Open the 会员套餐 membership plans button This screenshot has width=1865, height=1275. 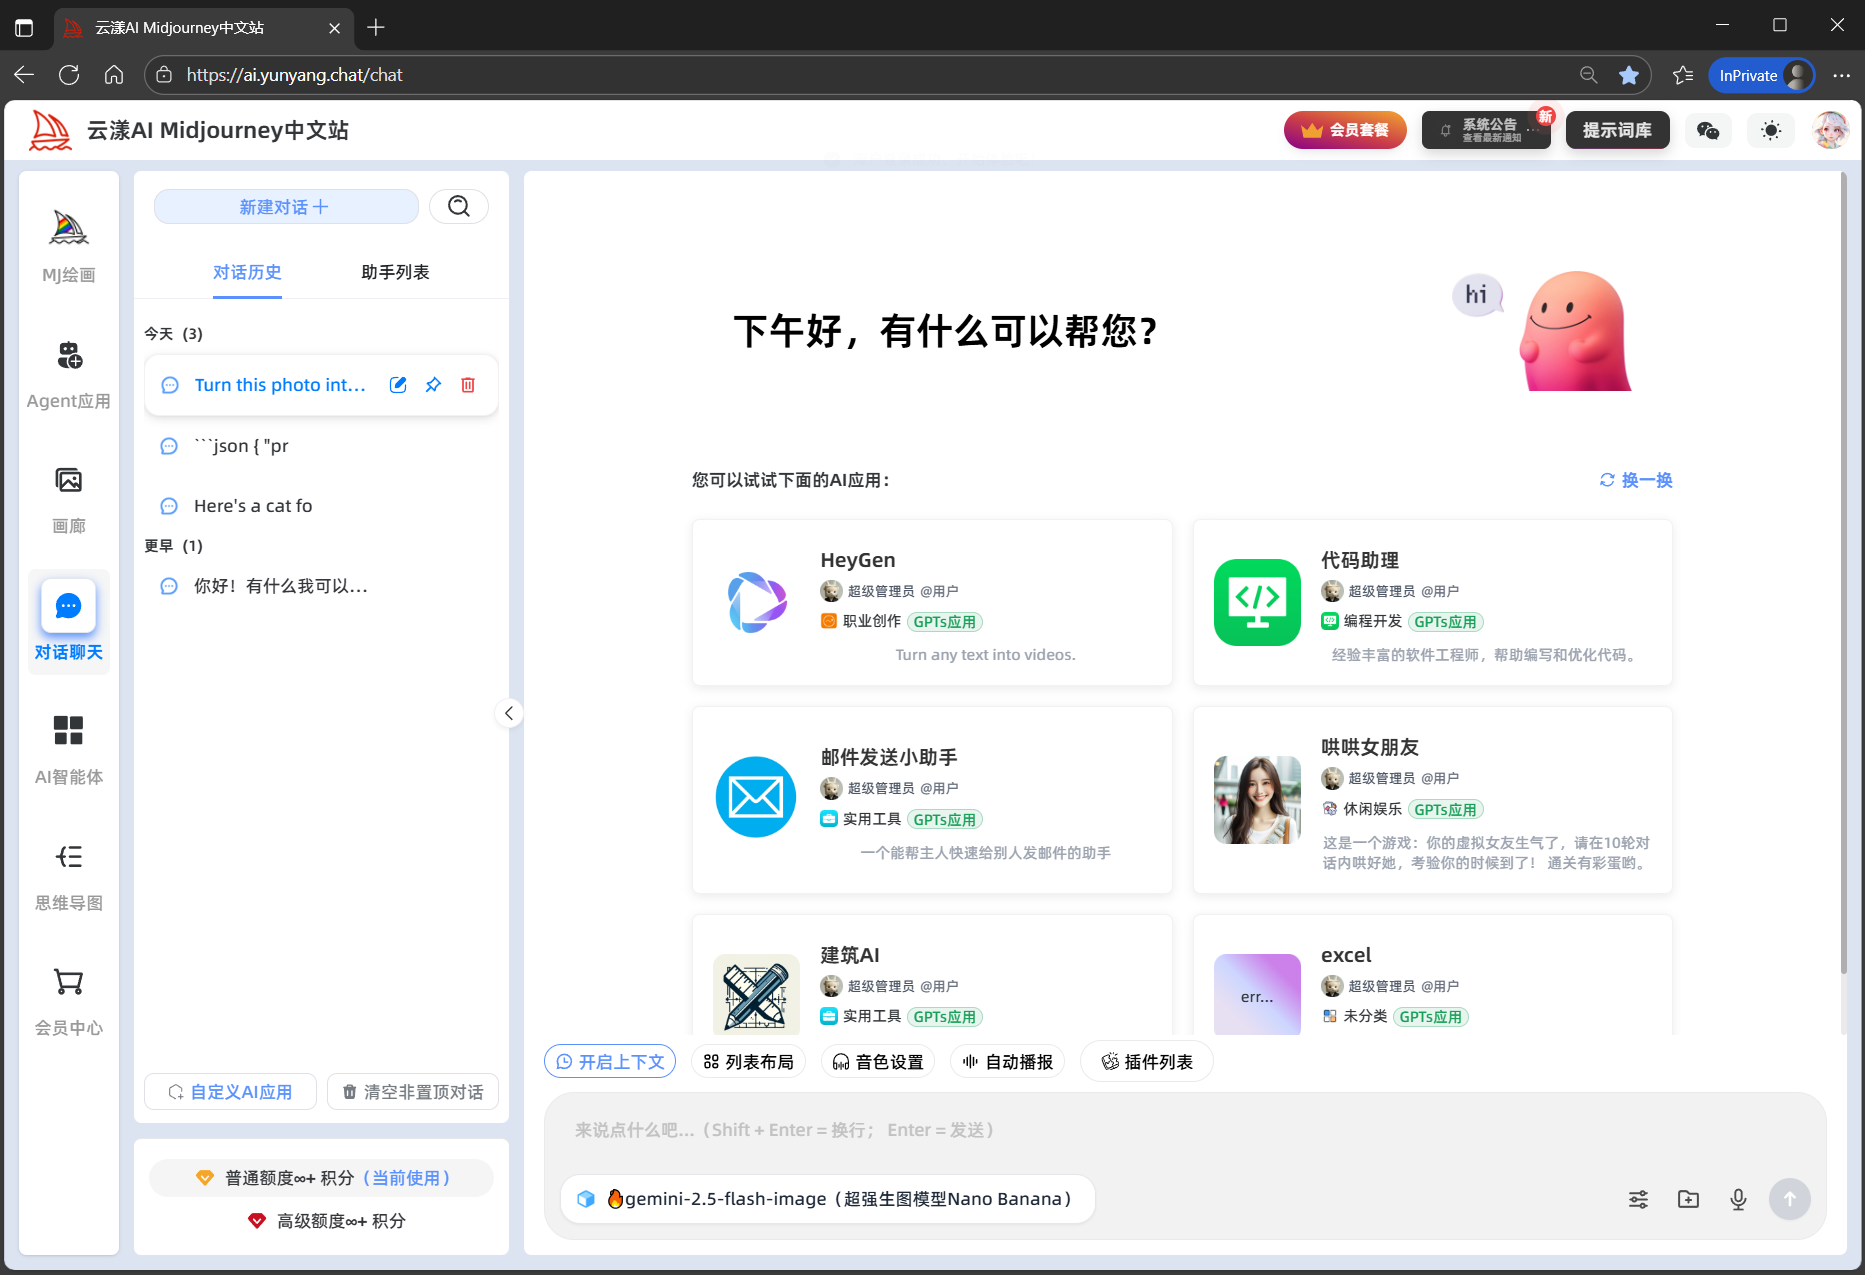tap(1345, 130)
